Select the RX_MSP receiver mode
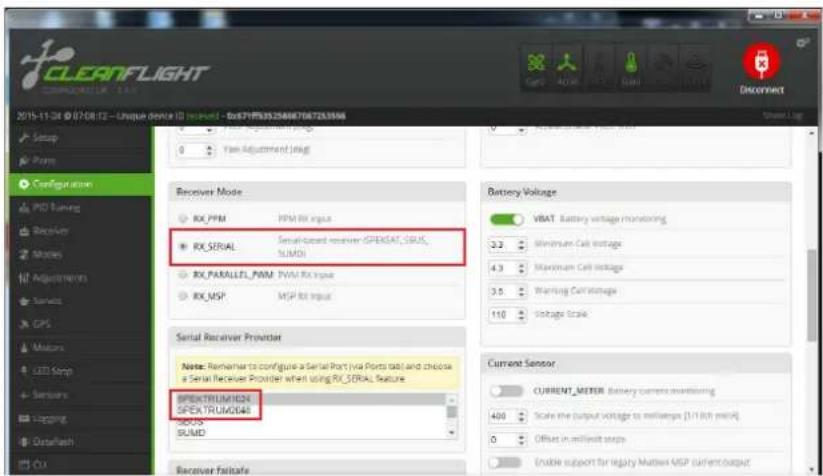 click(183, 296)
